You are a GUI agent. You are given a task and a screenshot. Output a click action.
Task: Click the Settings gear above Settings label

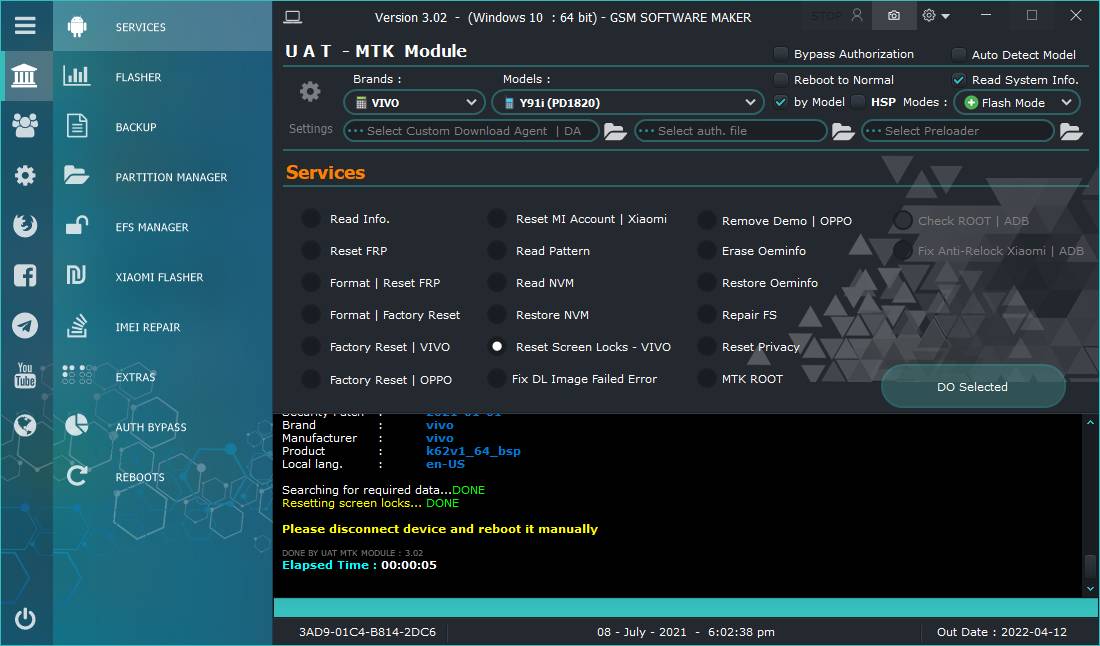coord(310,91)
